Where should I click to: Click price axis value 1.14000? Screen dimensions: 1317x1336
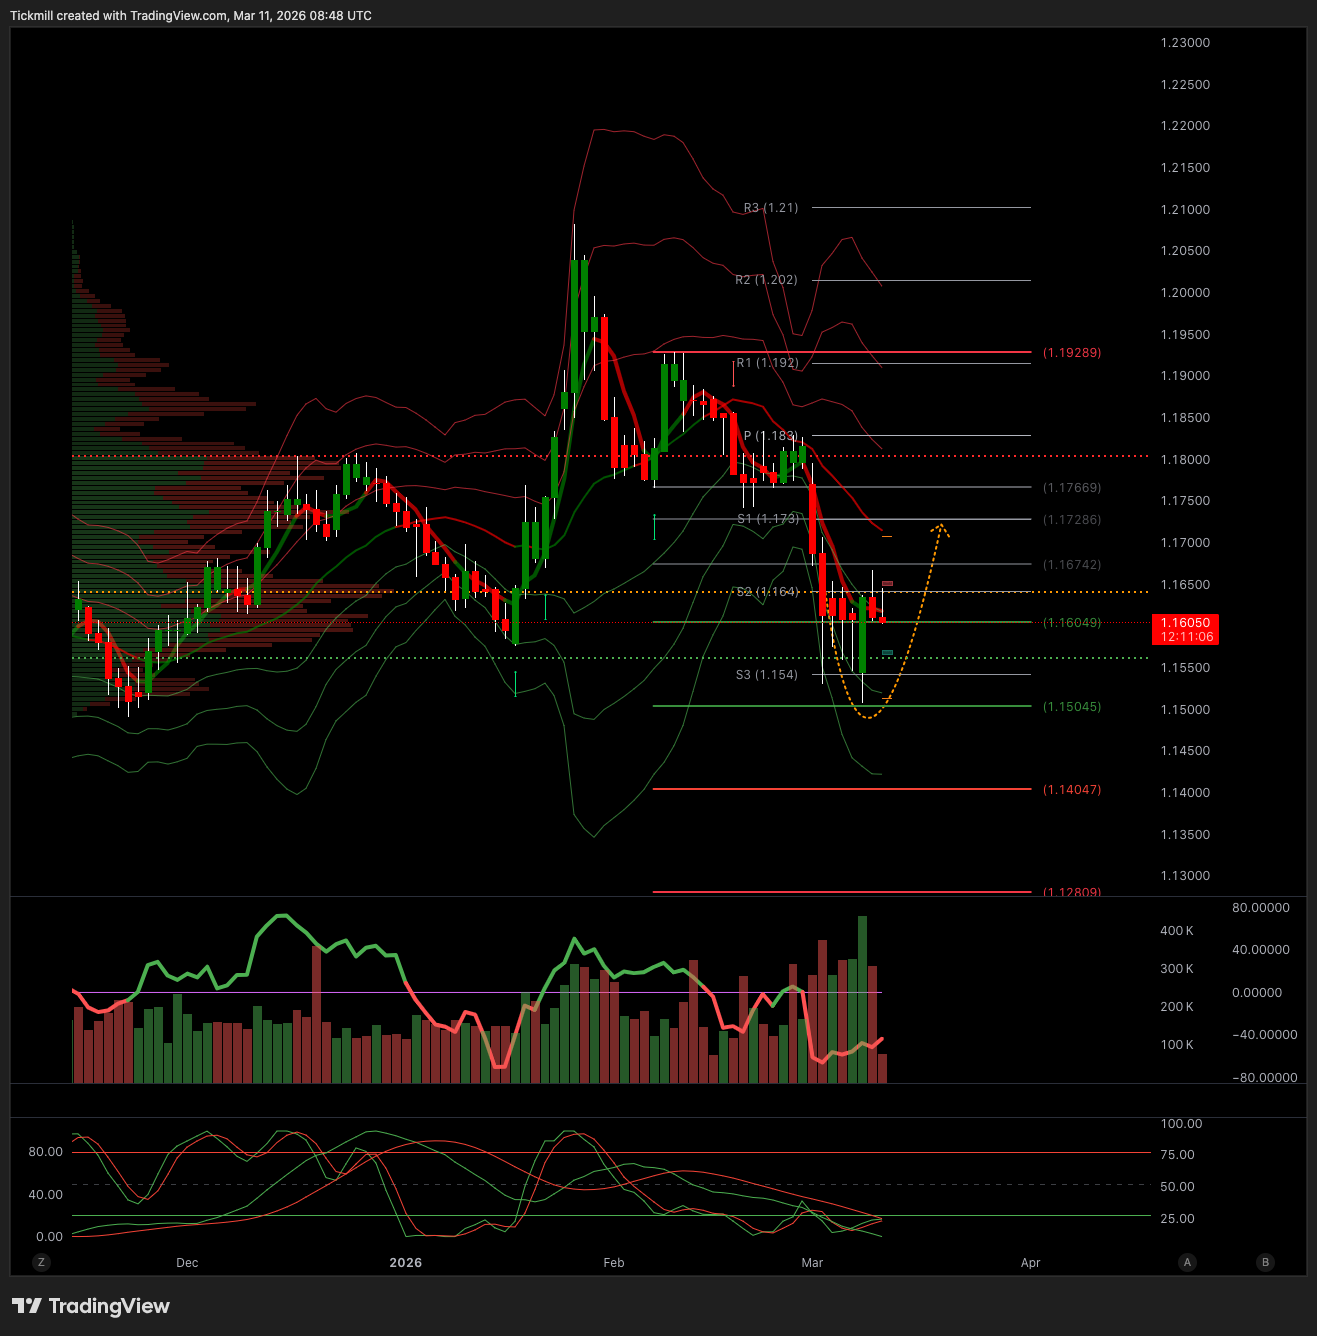[1185, 793]
